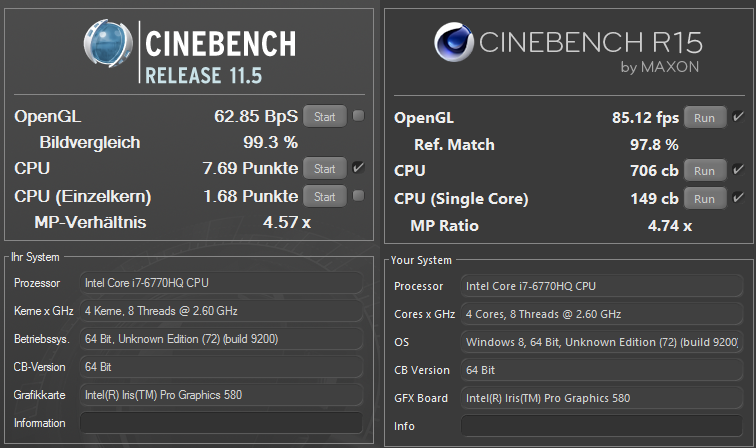Toggle the R15 CPU test checkbox
Viewport: 756px width, 448px height.
point(738,170)
